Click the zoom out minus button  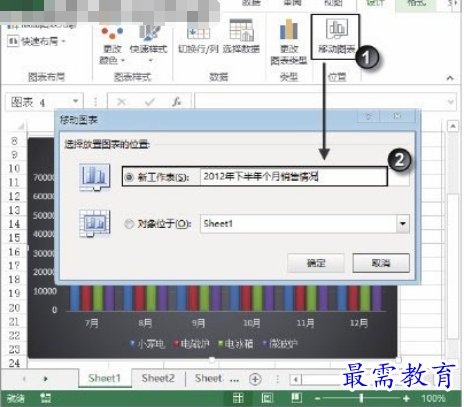point(318,398)
